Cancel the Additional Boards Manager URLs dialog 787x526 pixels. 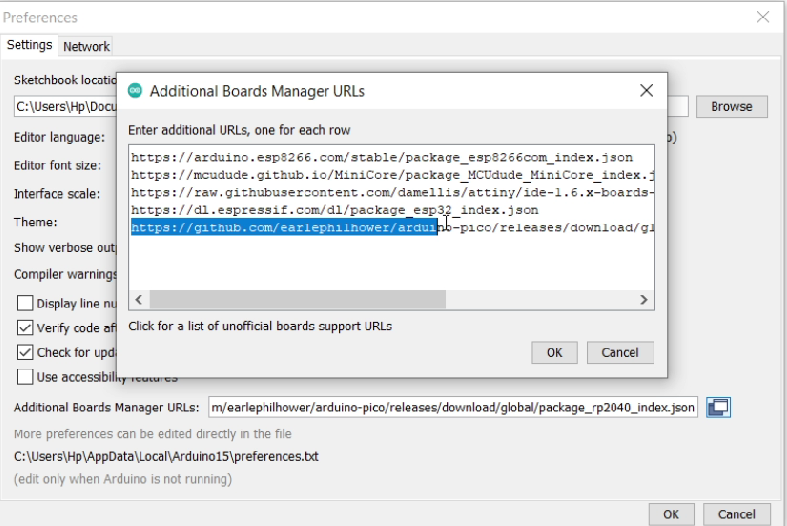coord(620,353)
